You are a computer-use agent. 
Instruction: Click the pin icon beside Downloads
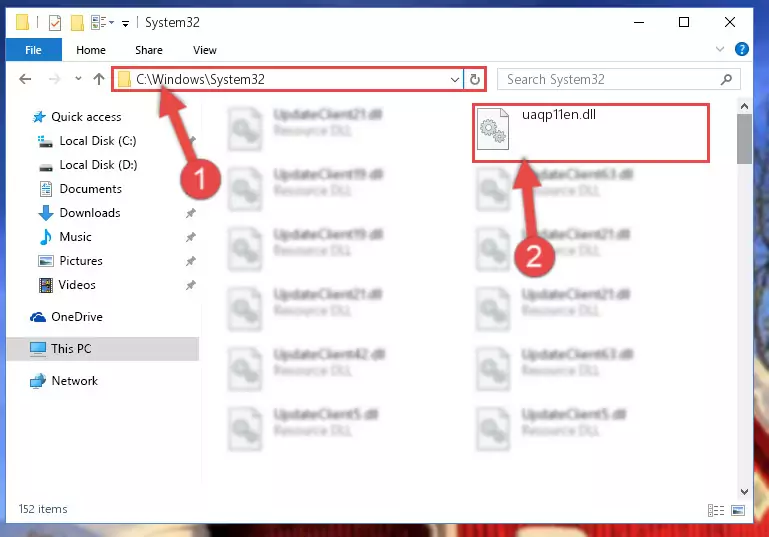coord(190,213)
